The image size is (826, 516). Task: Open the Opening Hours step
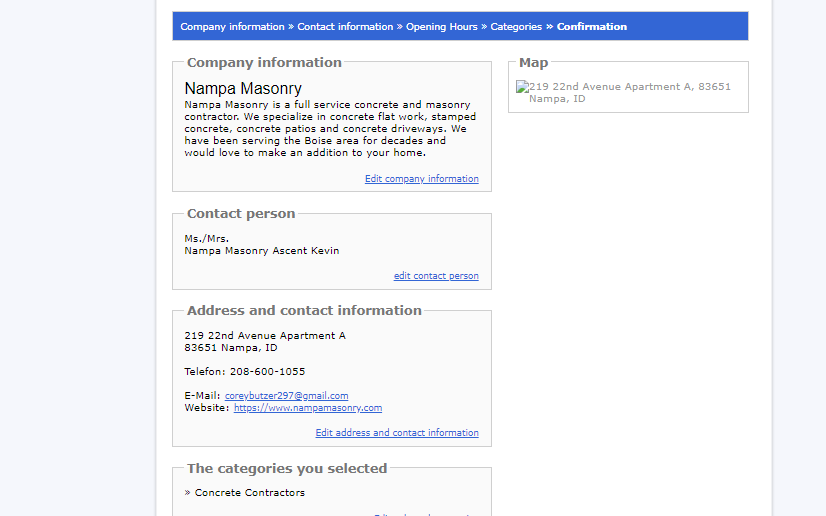point(441,27)
